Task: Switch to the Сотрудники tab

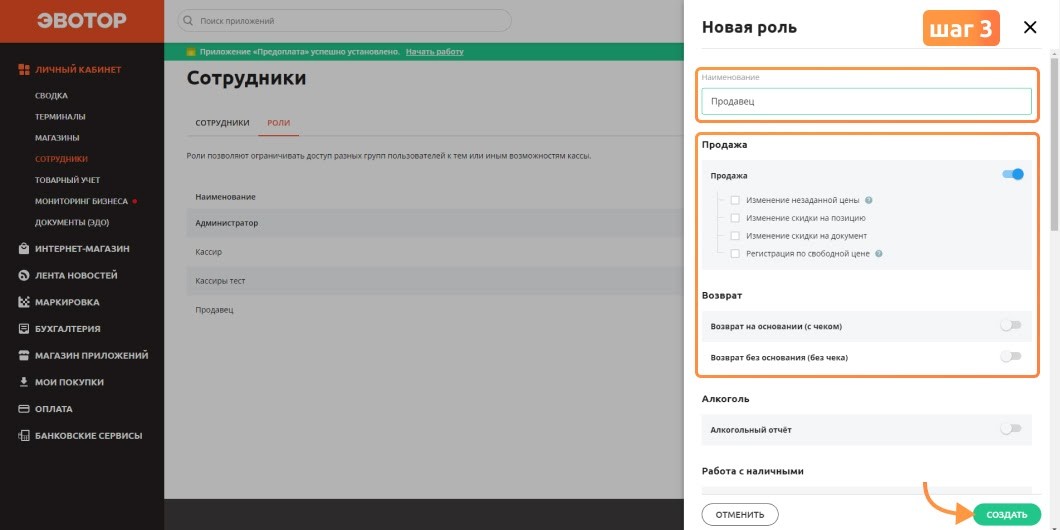Action: [222, 123]
